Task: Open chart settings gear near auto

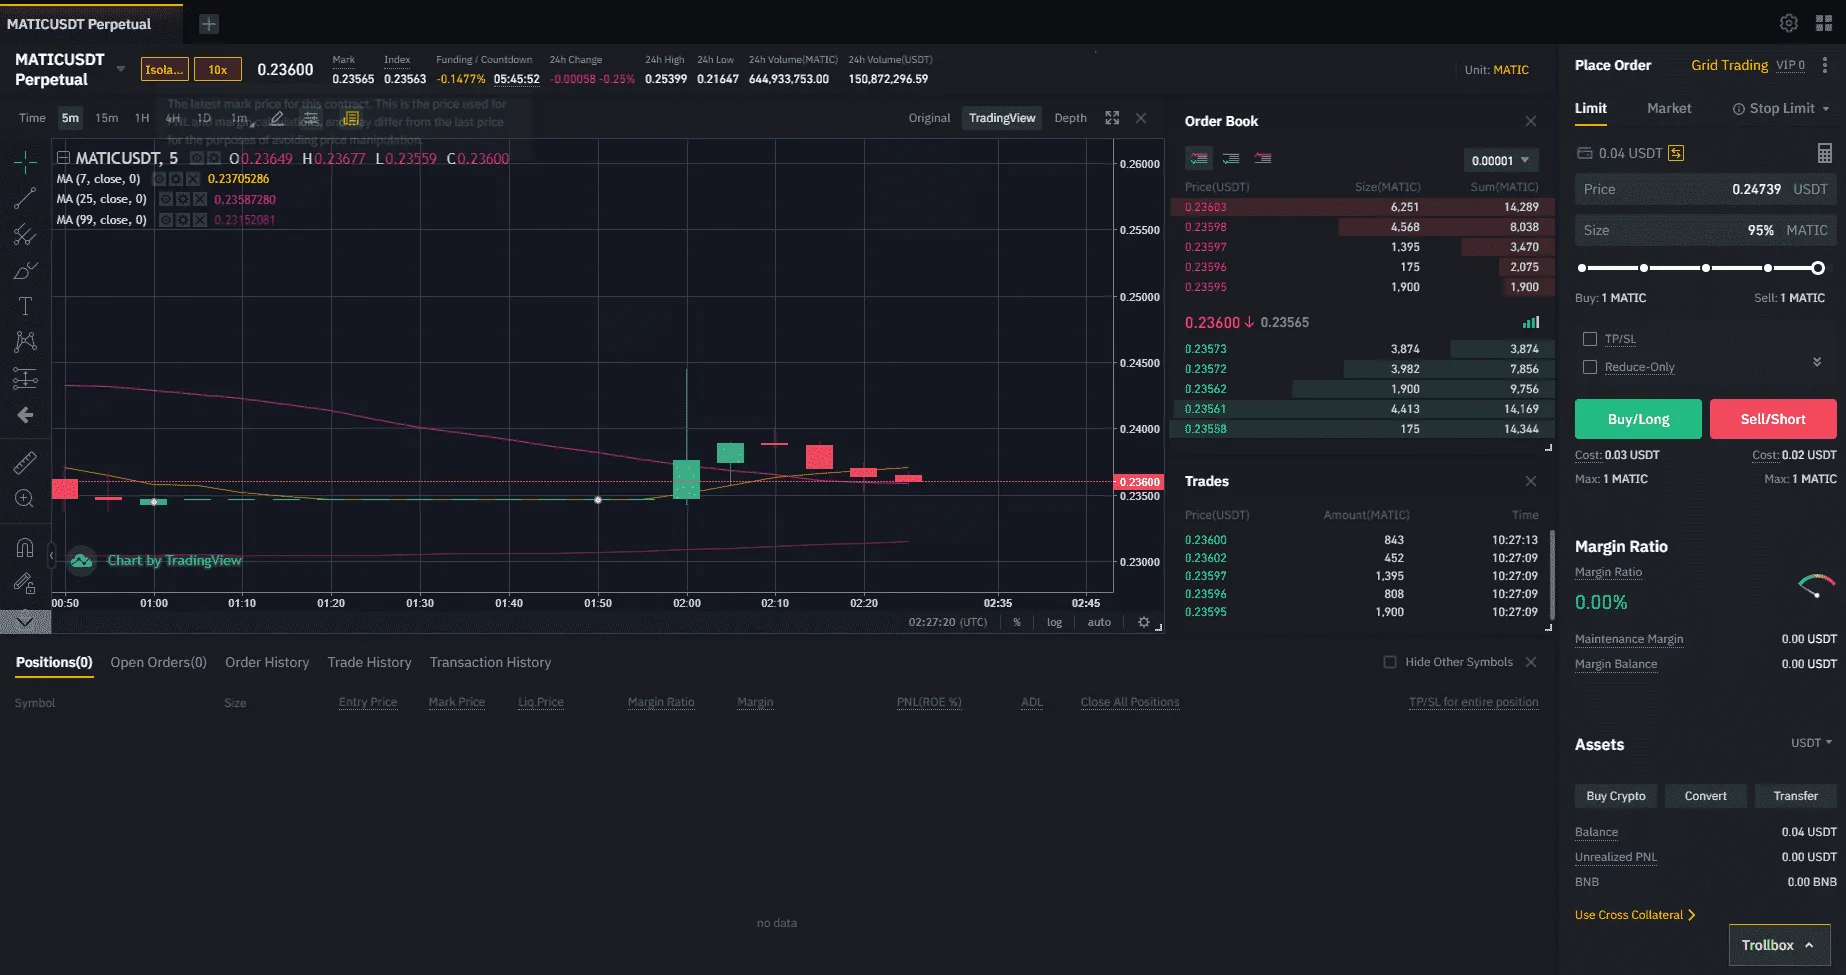Action: click(x=1144, y=622)
